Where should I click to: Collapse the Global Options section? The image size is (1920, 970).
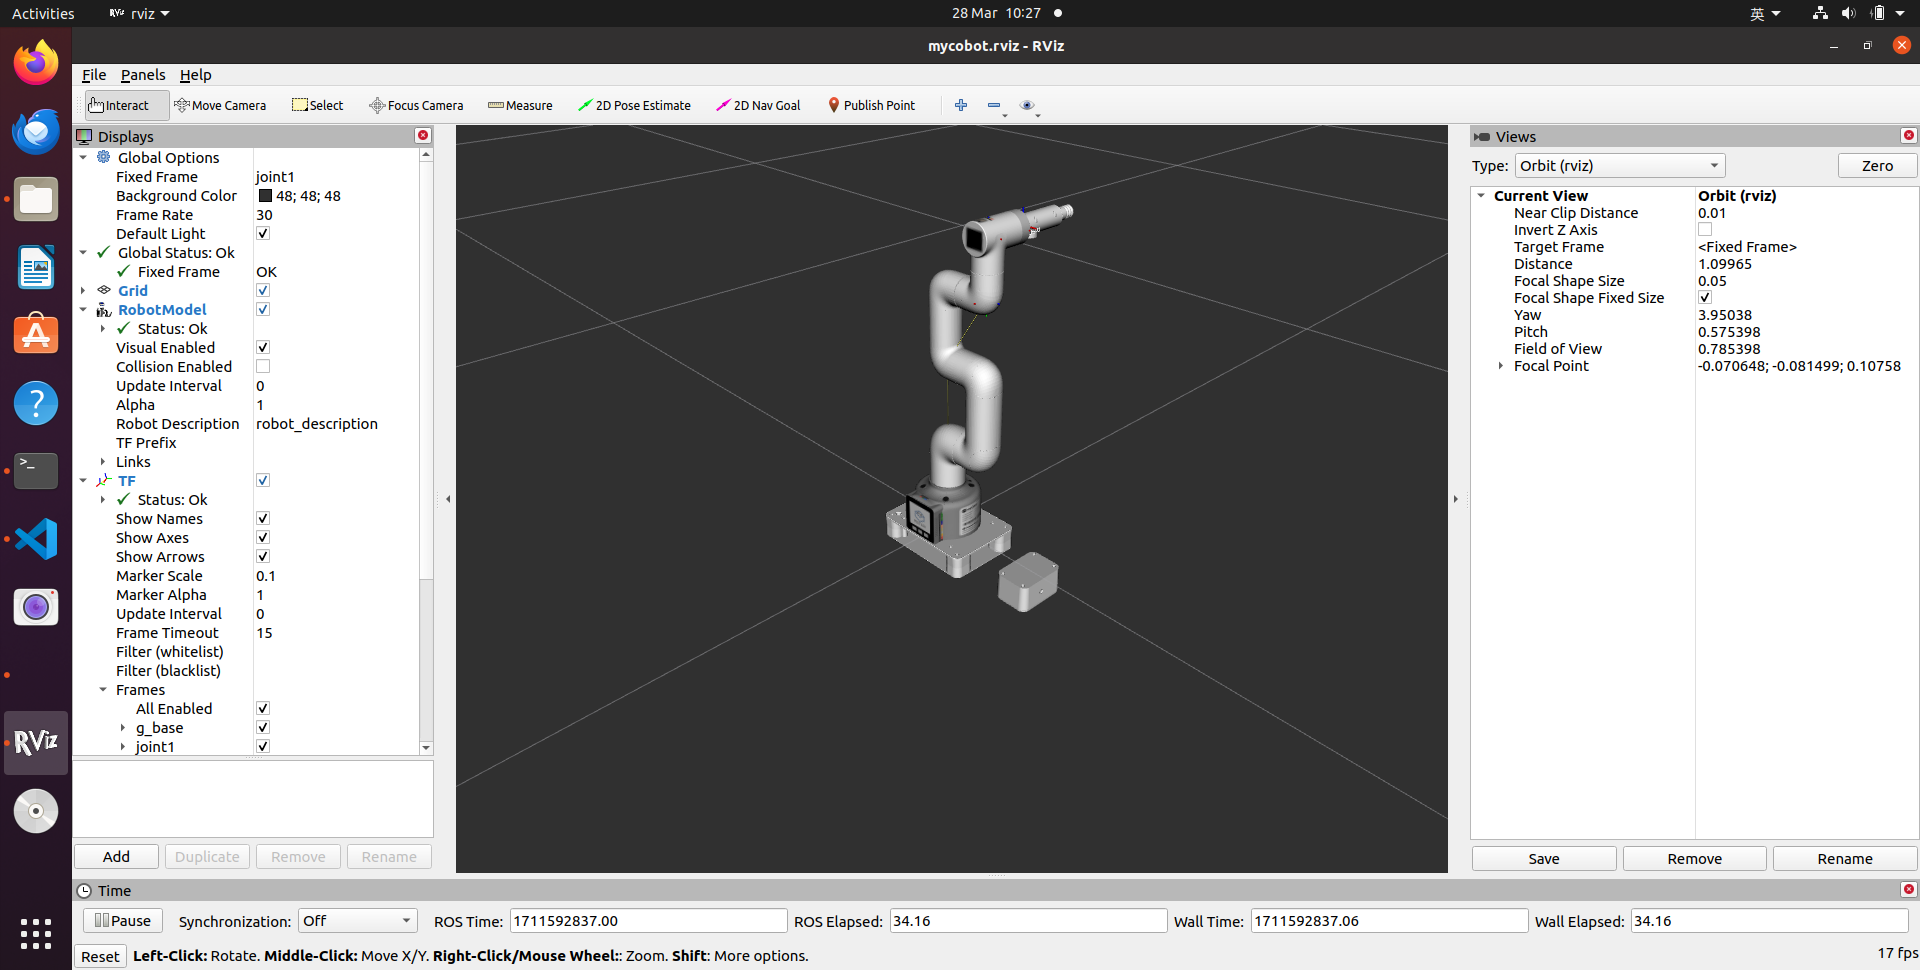(x=83, y=157)
